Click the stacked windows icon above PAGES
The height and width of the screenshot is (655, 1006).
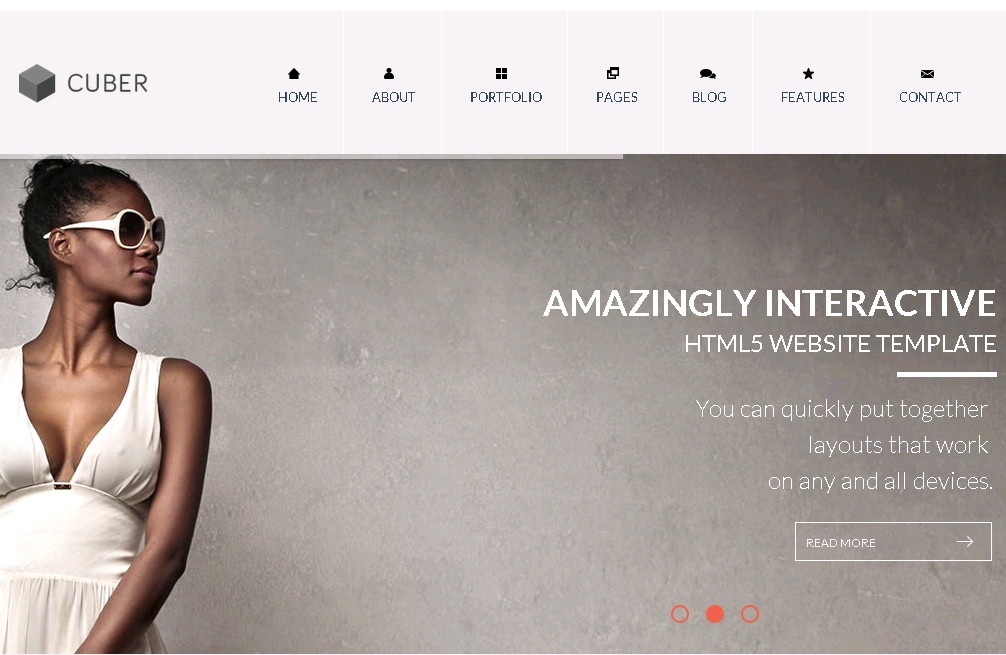coord(613,73)
